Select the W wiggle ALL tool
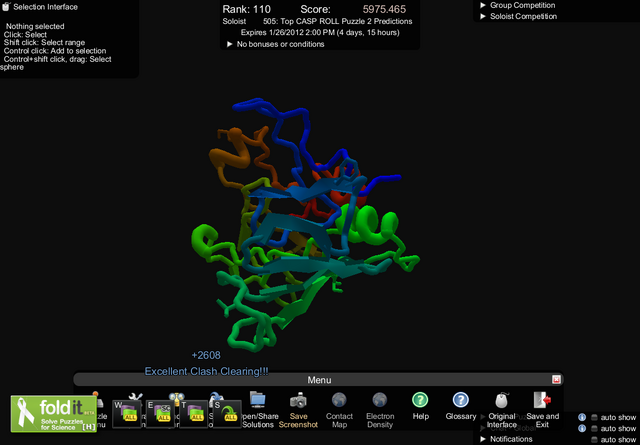 click(127, 414)
